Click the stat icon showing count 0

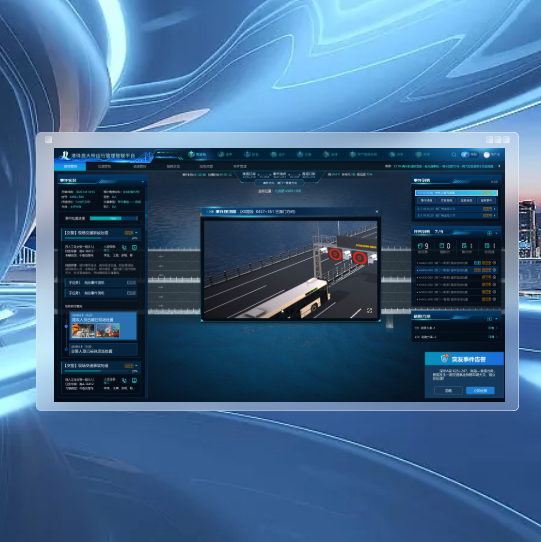point(441,246)
